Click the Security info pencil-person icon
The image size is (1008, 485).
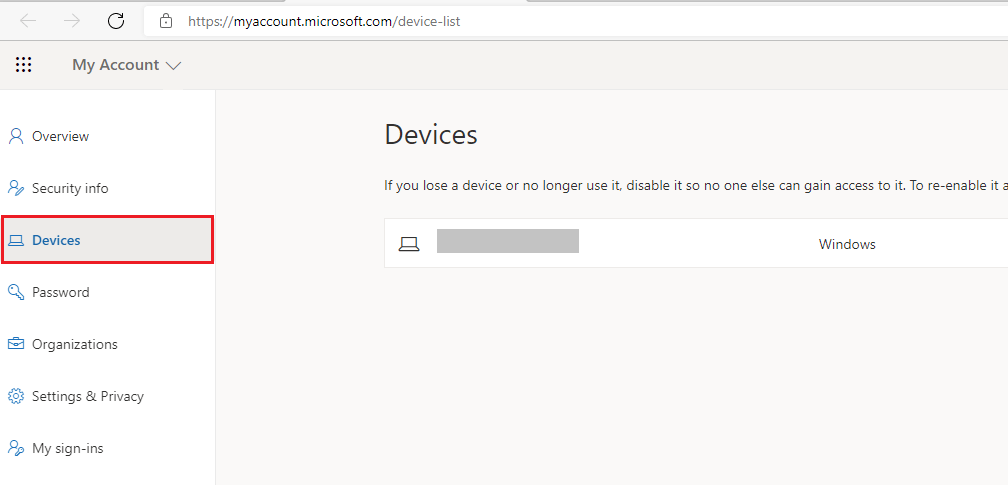click(x=15, y=188)
